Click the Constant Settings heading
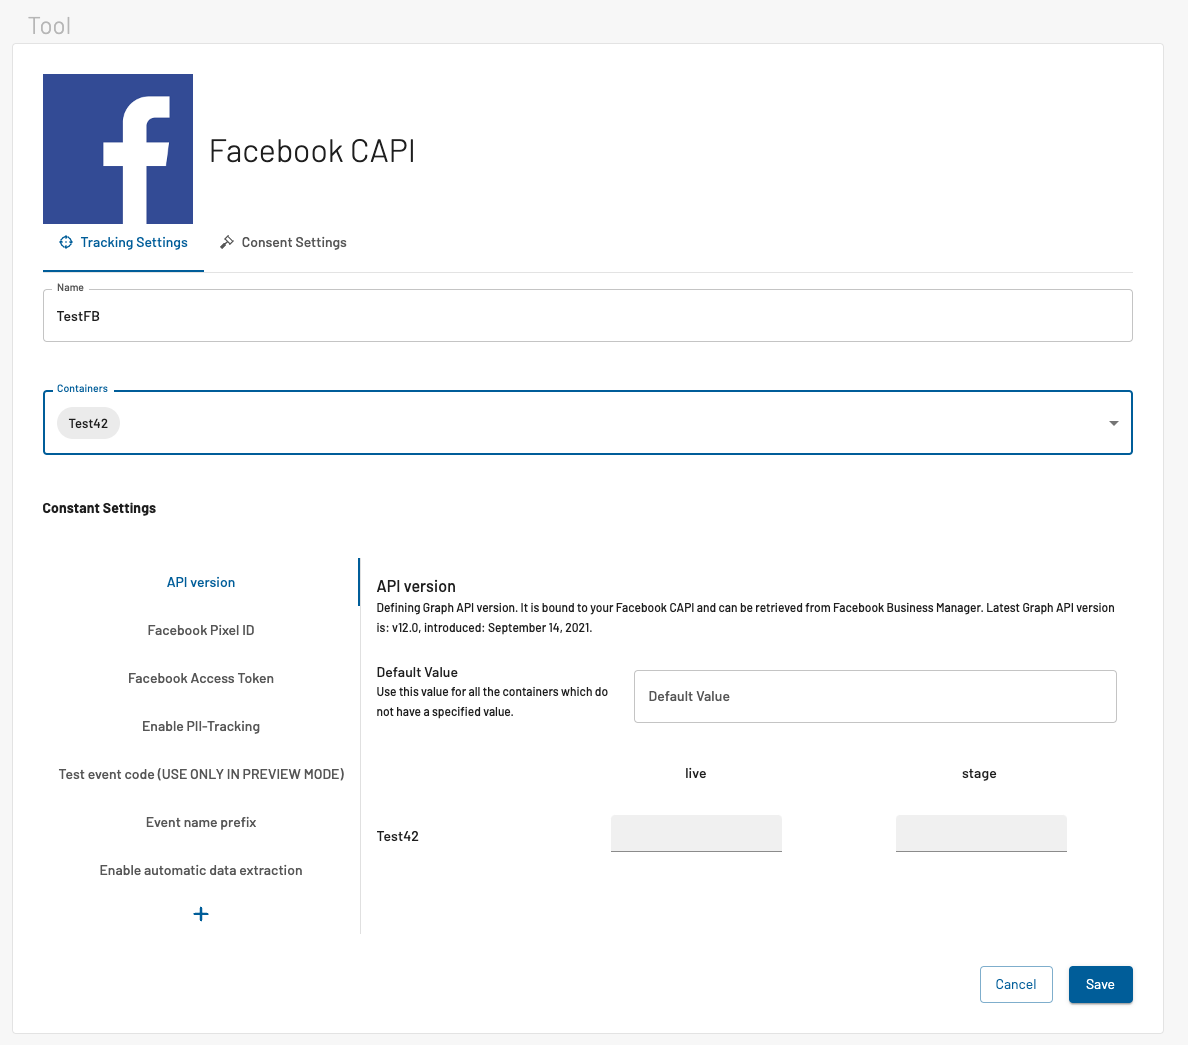 (99, 508)
